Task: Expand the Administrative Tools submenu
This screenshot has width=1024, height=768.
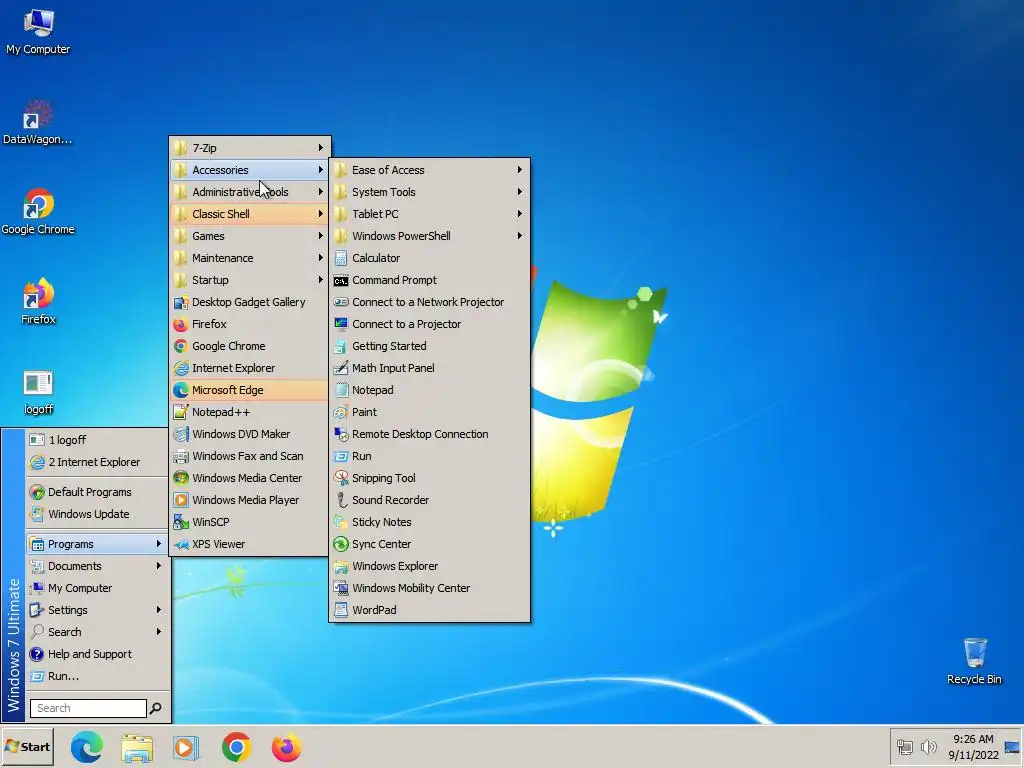Action: [249, 192]
